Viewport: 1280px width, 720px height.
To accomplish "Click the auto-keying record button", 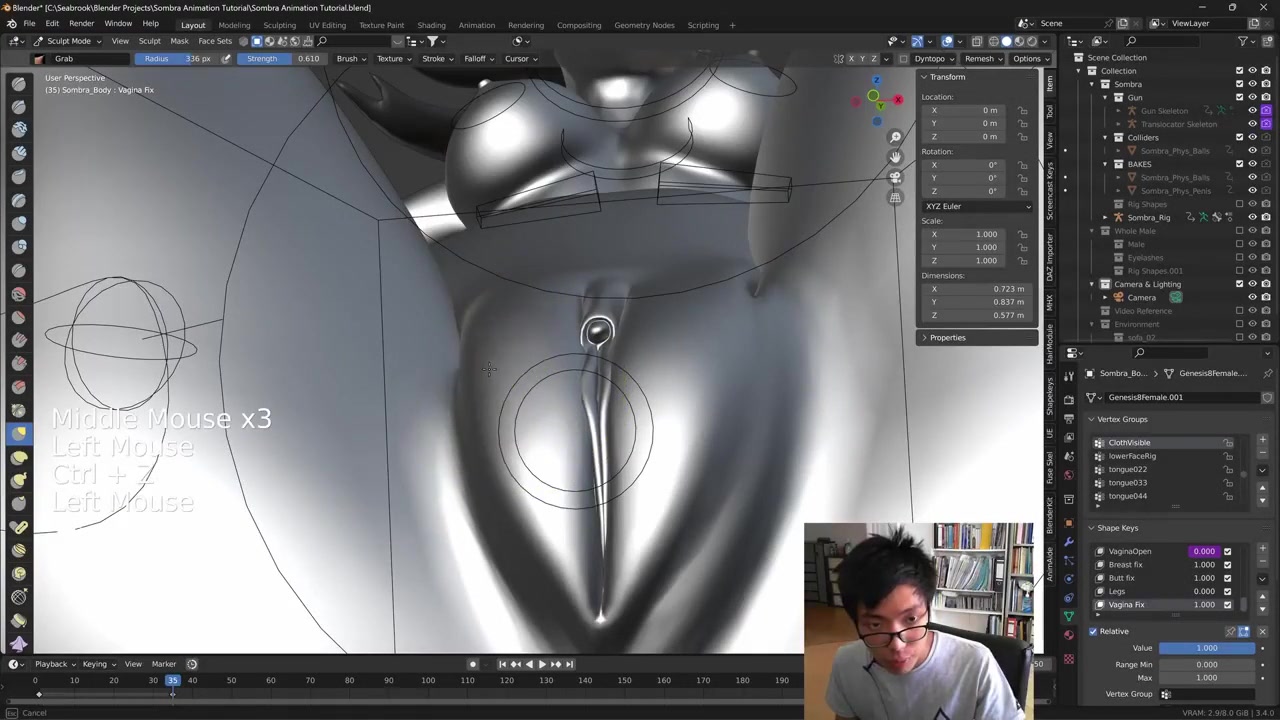I will pos(473,664).
